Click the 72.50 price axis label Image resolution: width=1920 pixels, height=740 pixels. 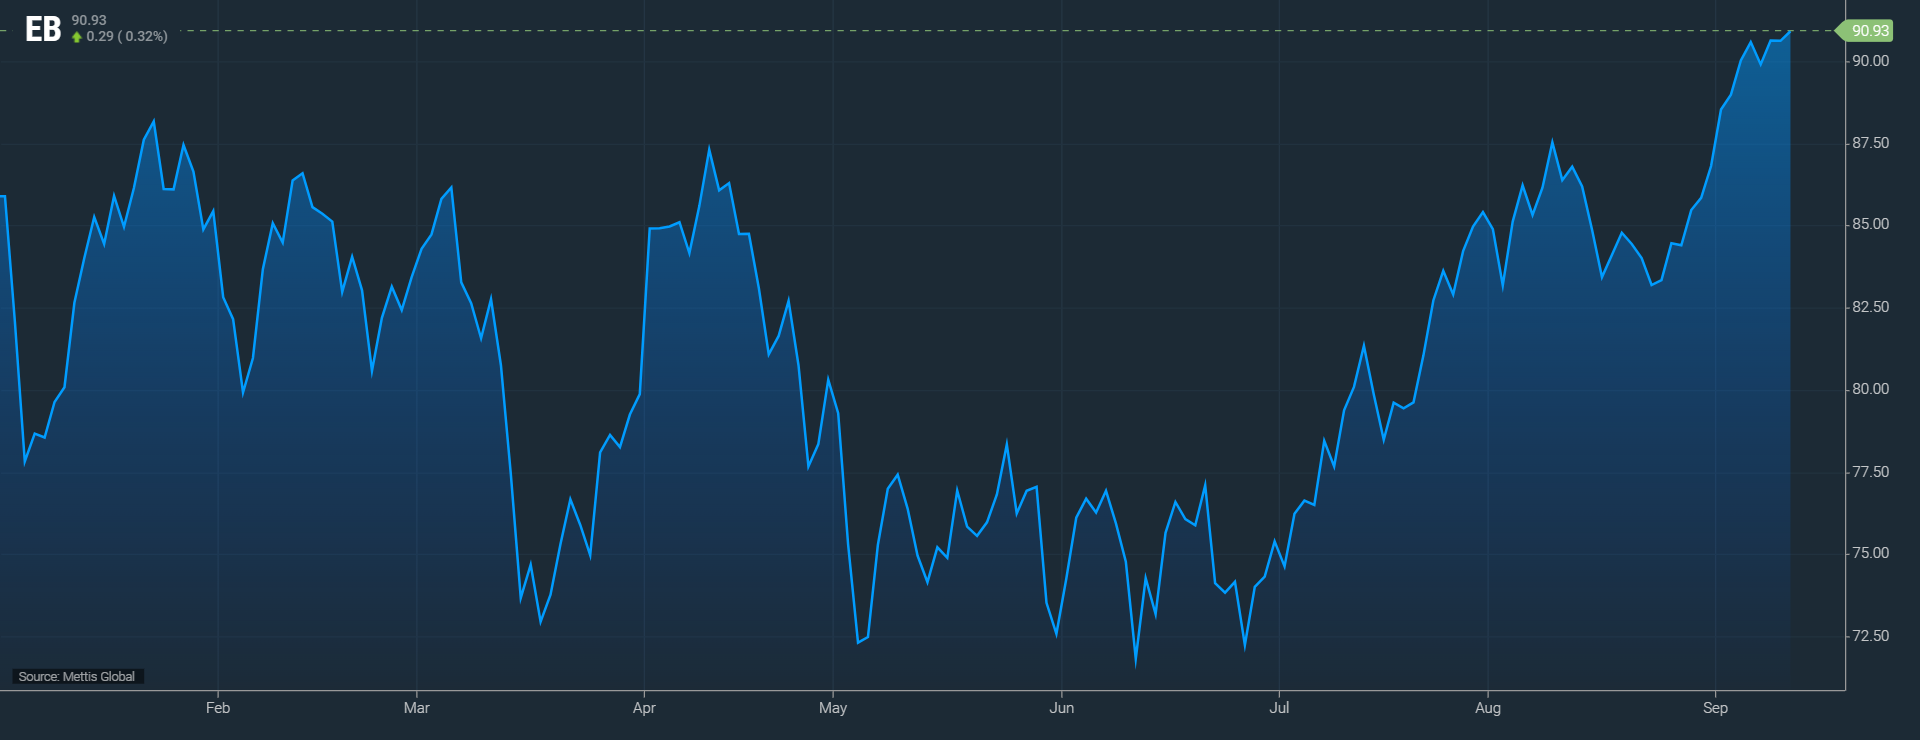[x=1870, y=636]
